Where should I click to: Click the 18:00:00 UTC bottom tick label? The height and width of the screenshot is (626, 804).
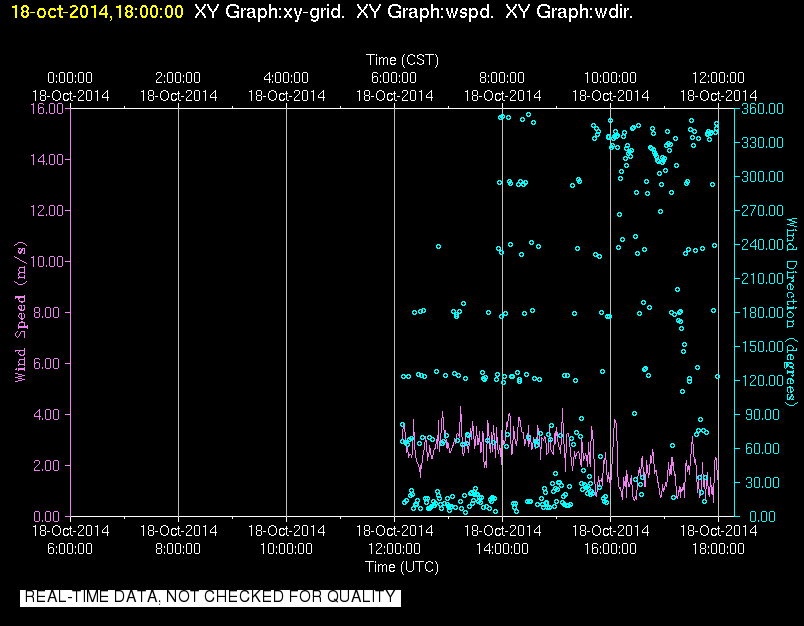[x=718, y=549]
